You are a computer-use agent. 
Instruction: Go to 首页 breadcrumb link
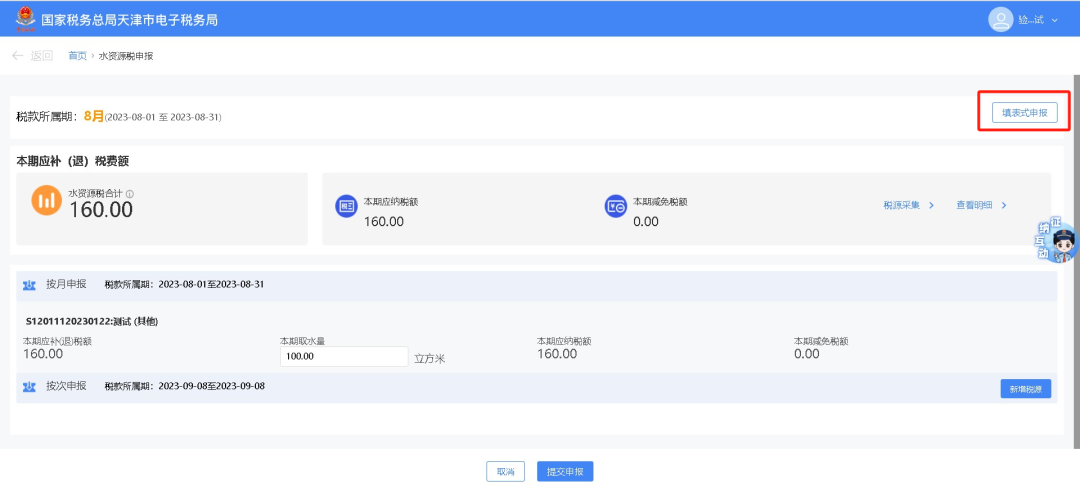click(77, 56)
